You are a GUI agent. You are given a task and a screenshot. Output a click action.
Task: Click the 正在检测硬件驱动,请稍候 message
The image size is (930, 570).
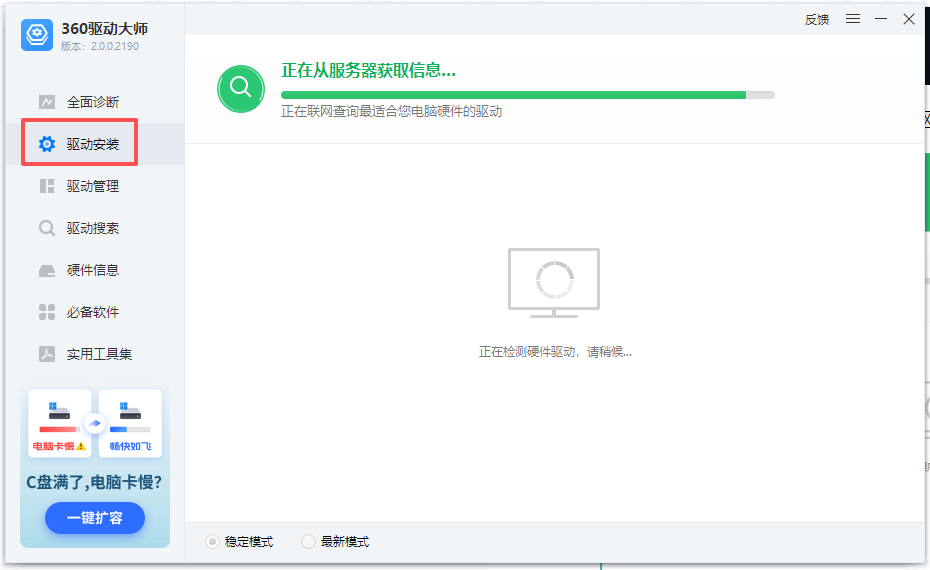(555, 352)
